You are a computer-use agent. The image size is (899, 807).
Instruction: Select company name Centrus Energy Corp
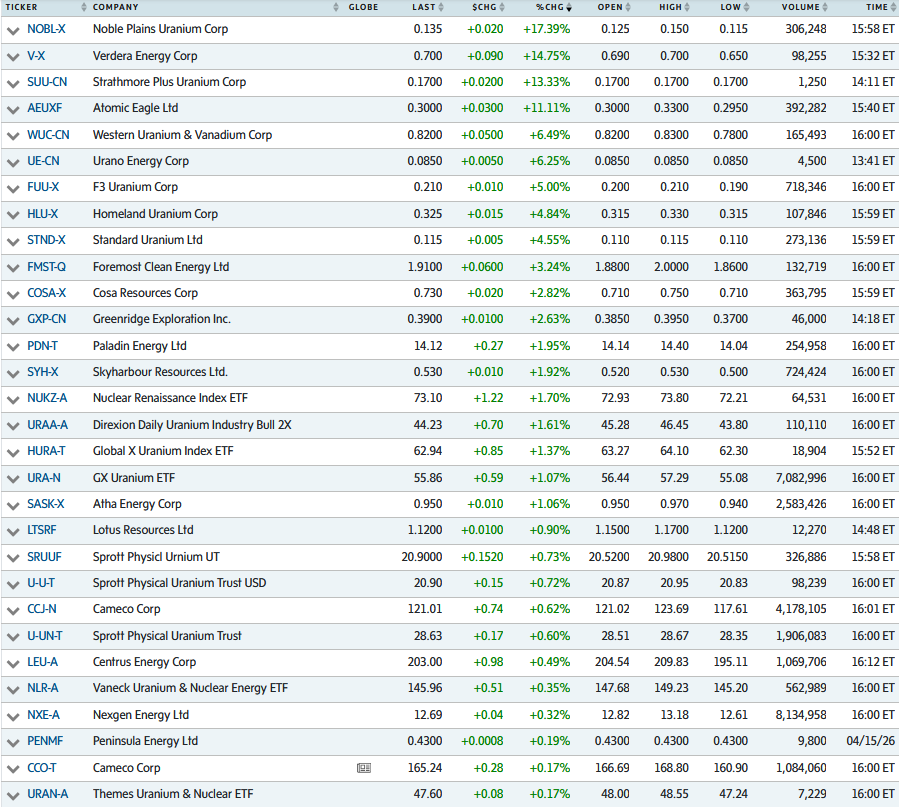(x=144, y=662)
